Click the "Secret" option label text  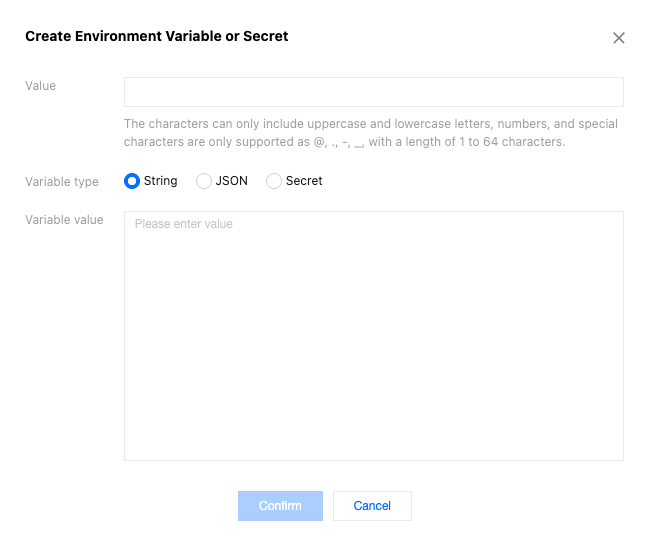pos(304,181)
